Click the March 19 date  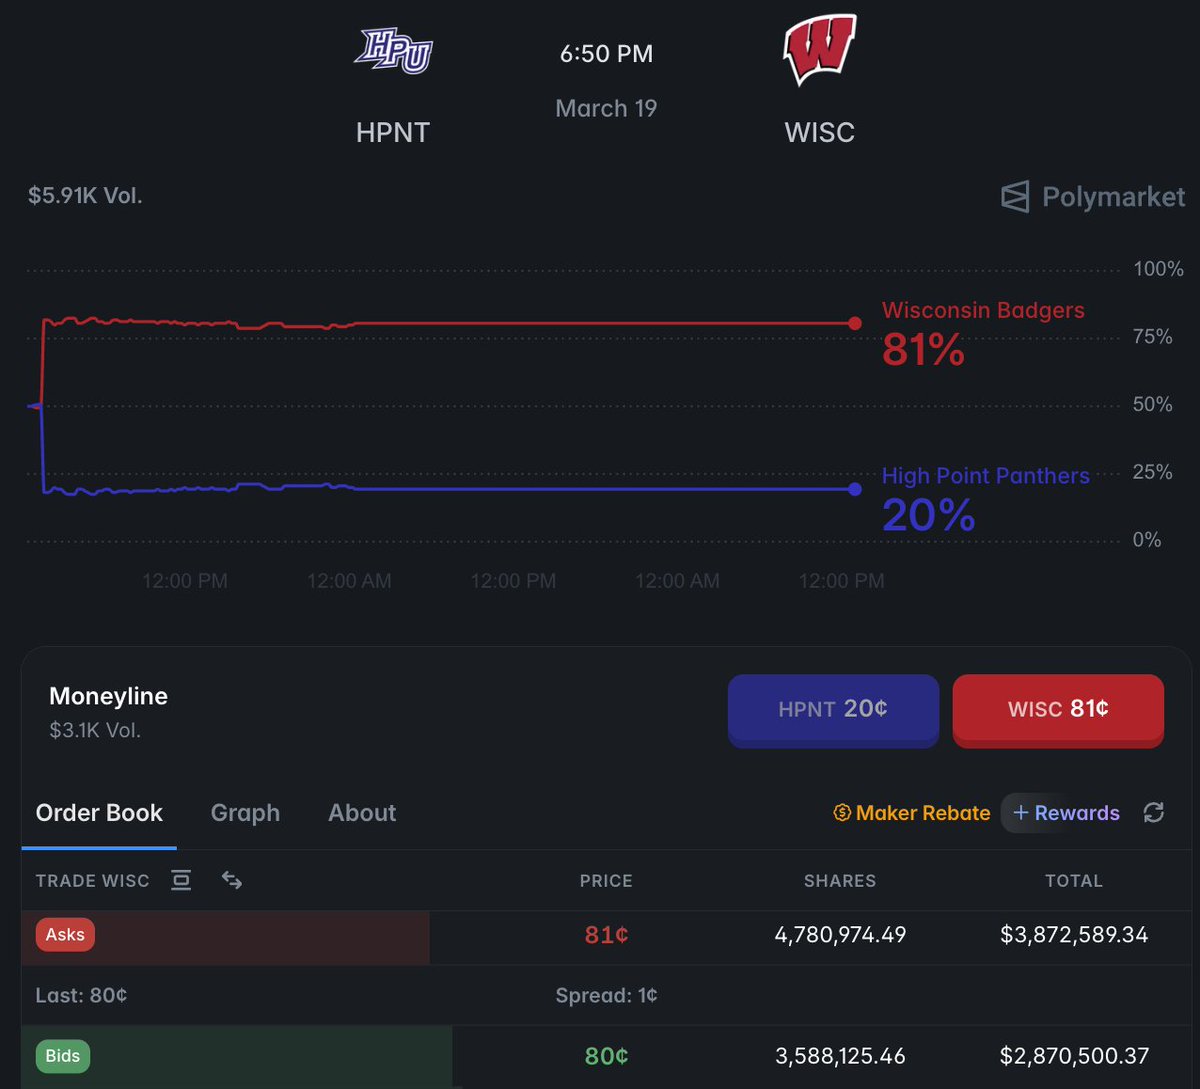606,108
